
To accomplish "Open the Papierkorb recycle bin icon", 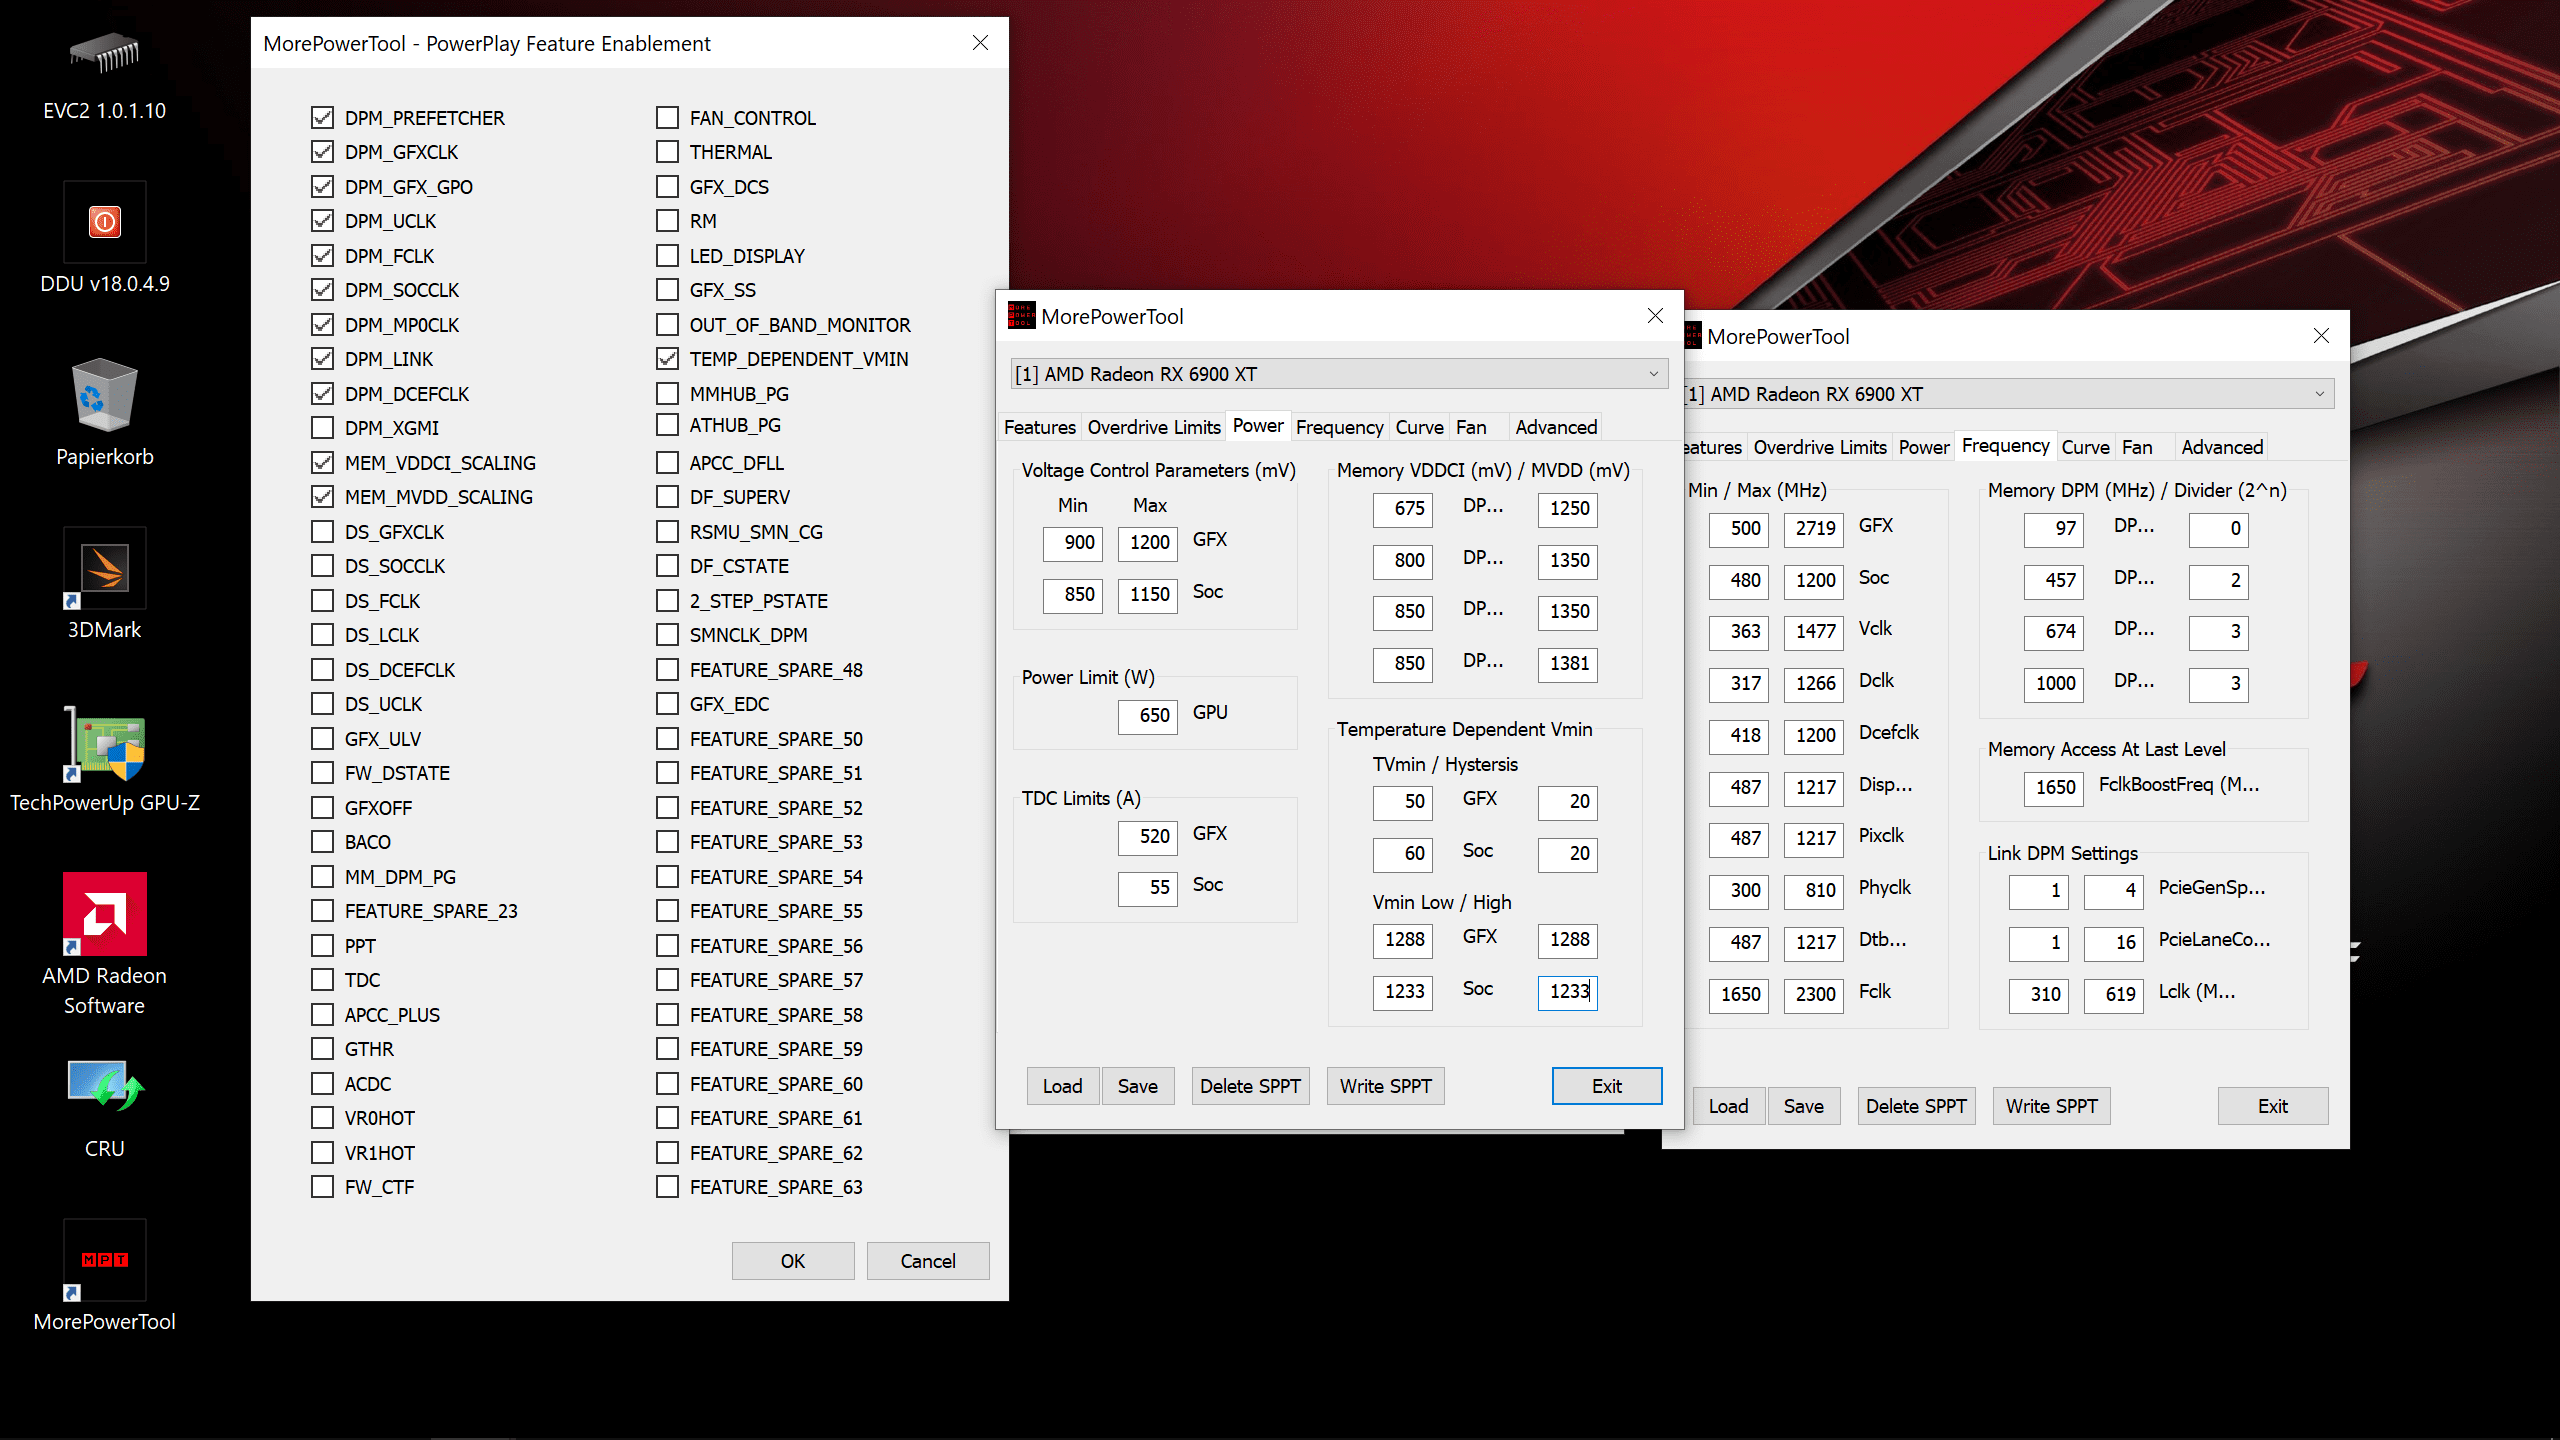I will point(104,395).
